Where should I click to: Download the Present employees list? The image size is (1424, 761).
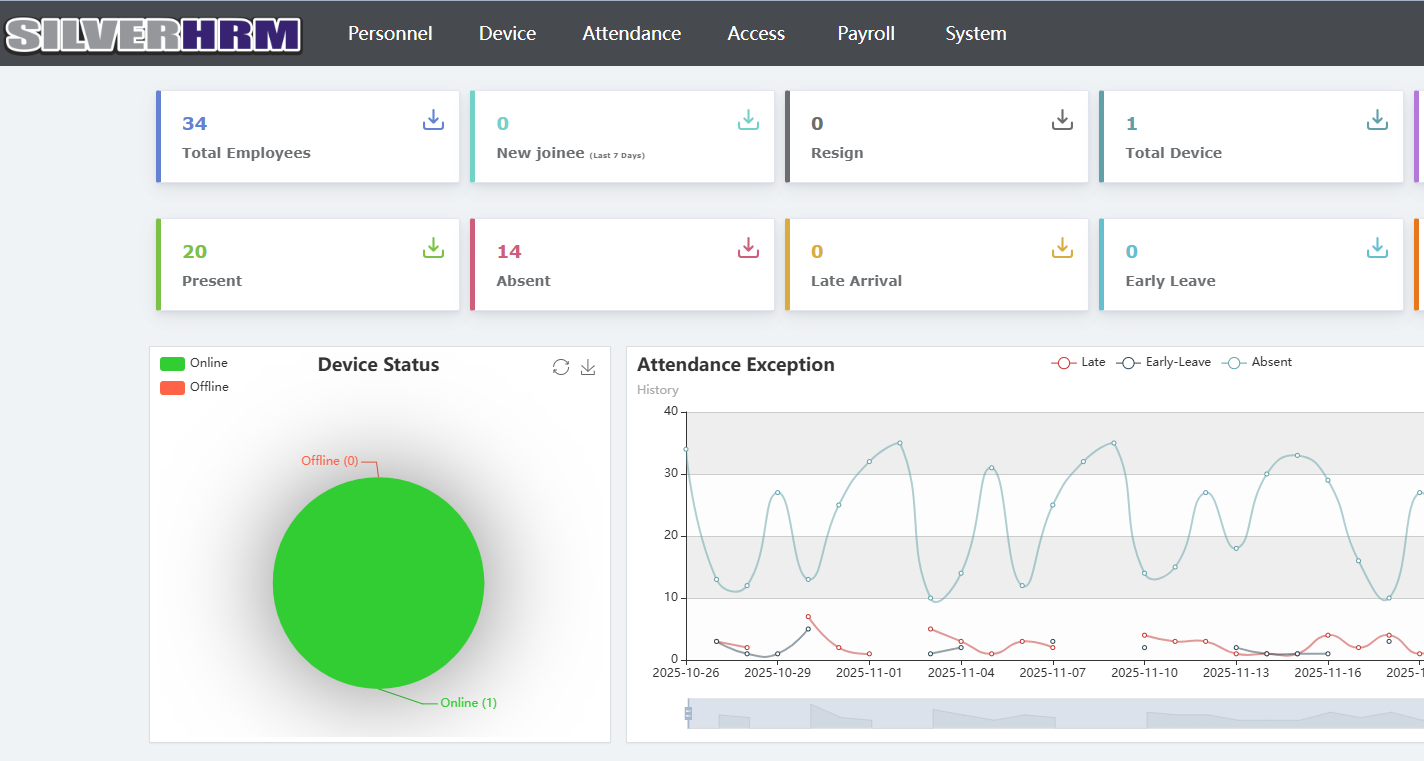433,248
